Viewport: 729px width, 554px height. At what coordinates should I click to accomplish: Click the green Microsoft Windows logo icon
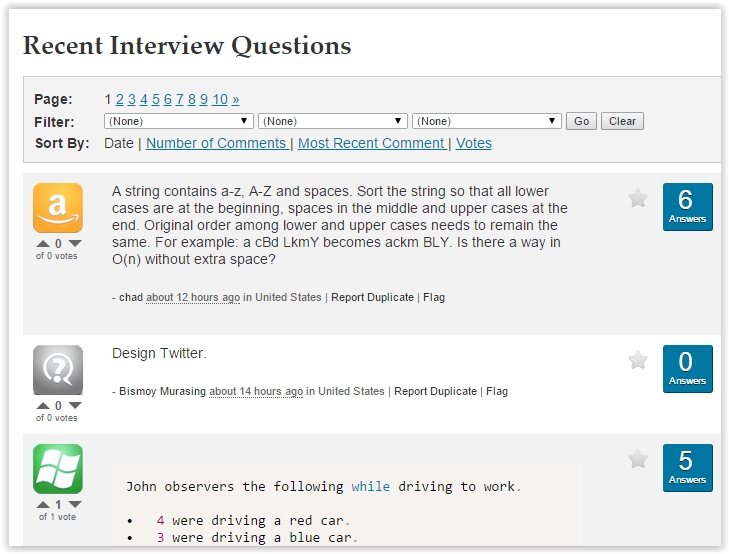click(x=58, y=469)
